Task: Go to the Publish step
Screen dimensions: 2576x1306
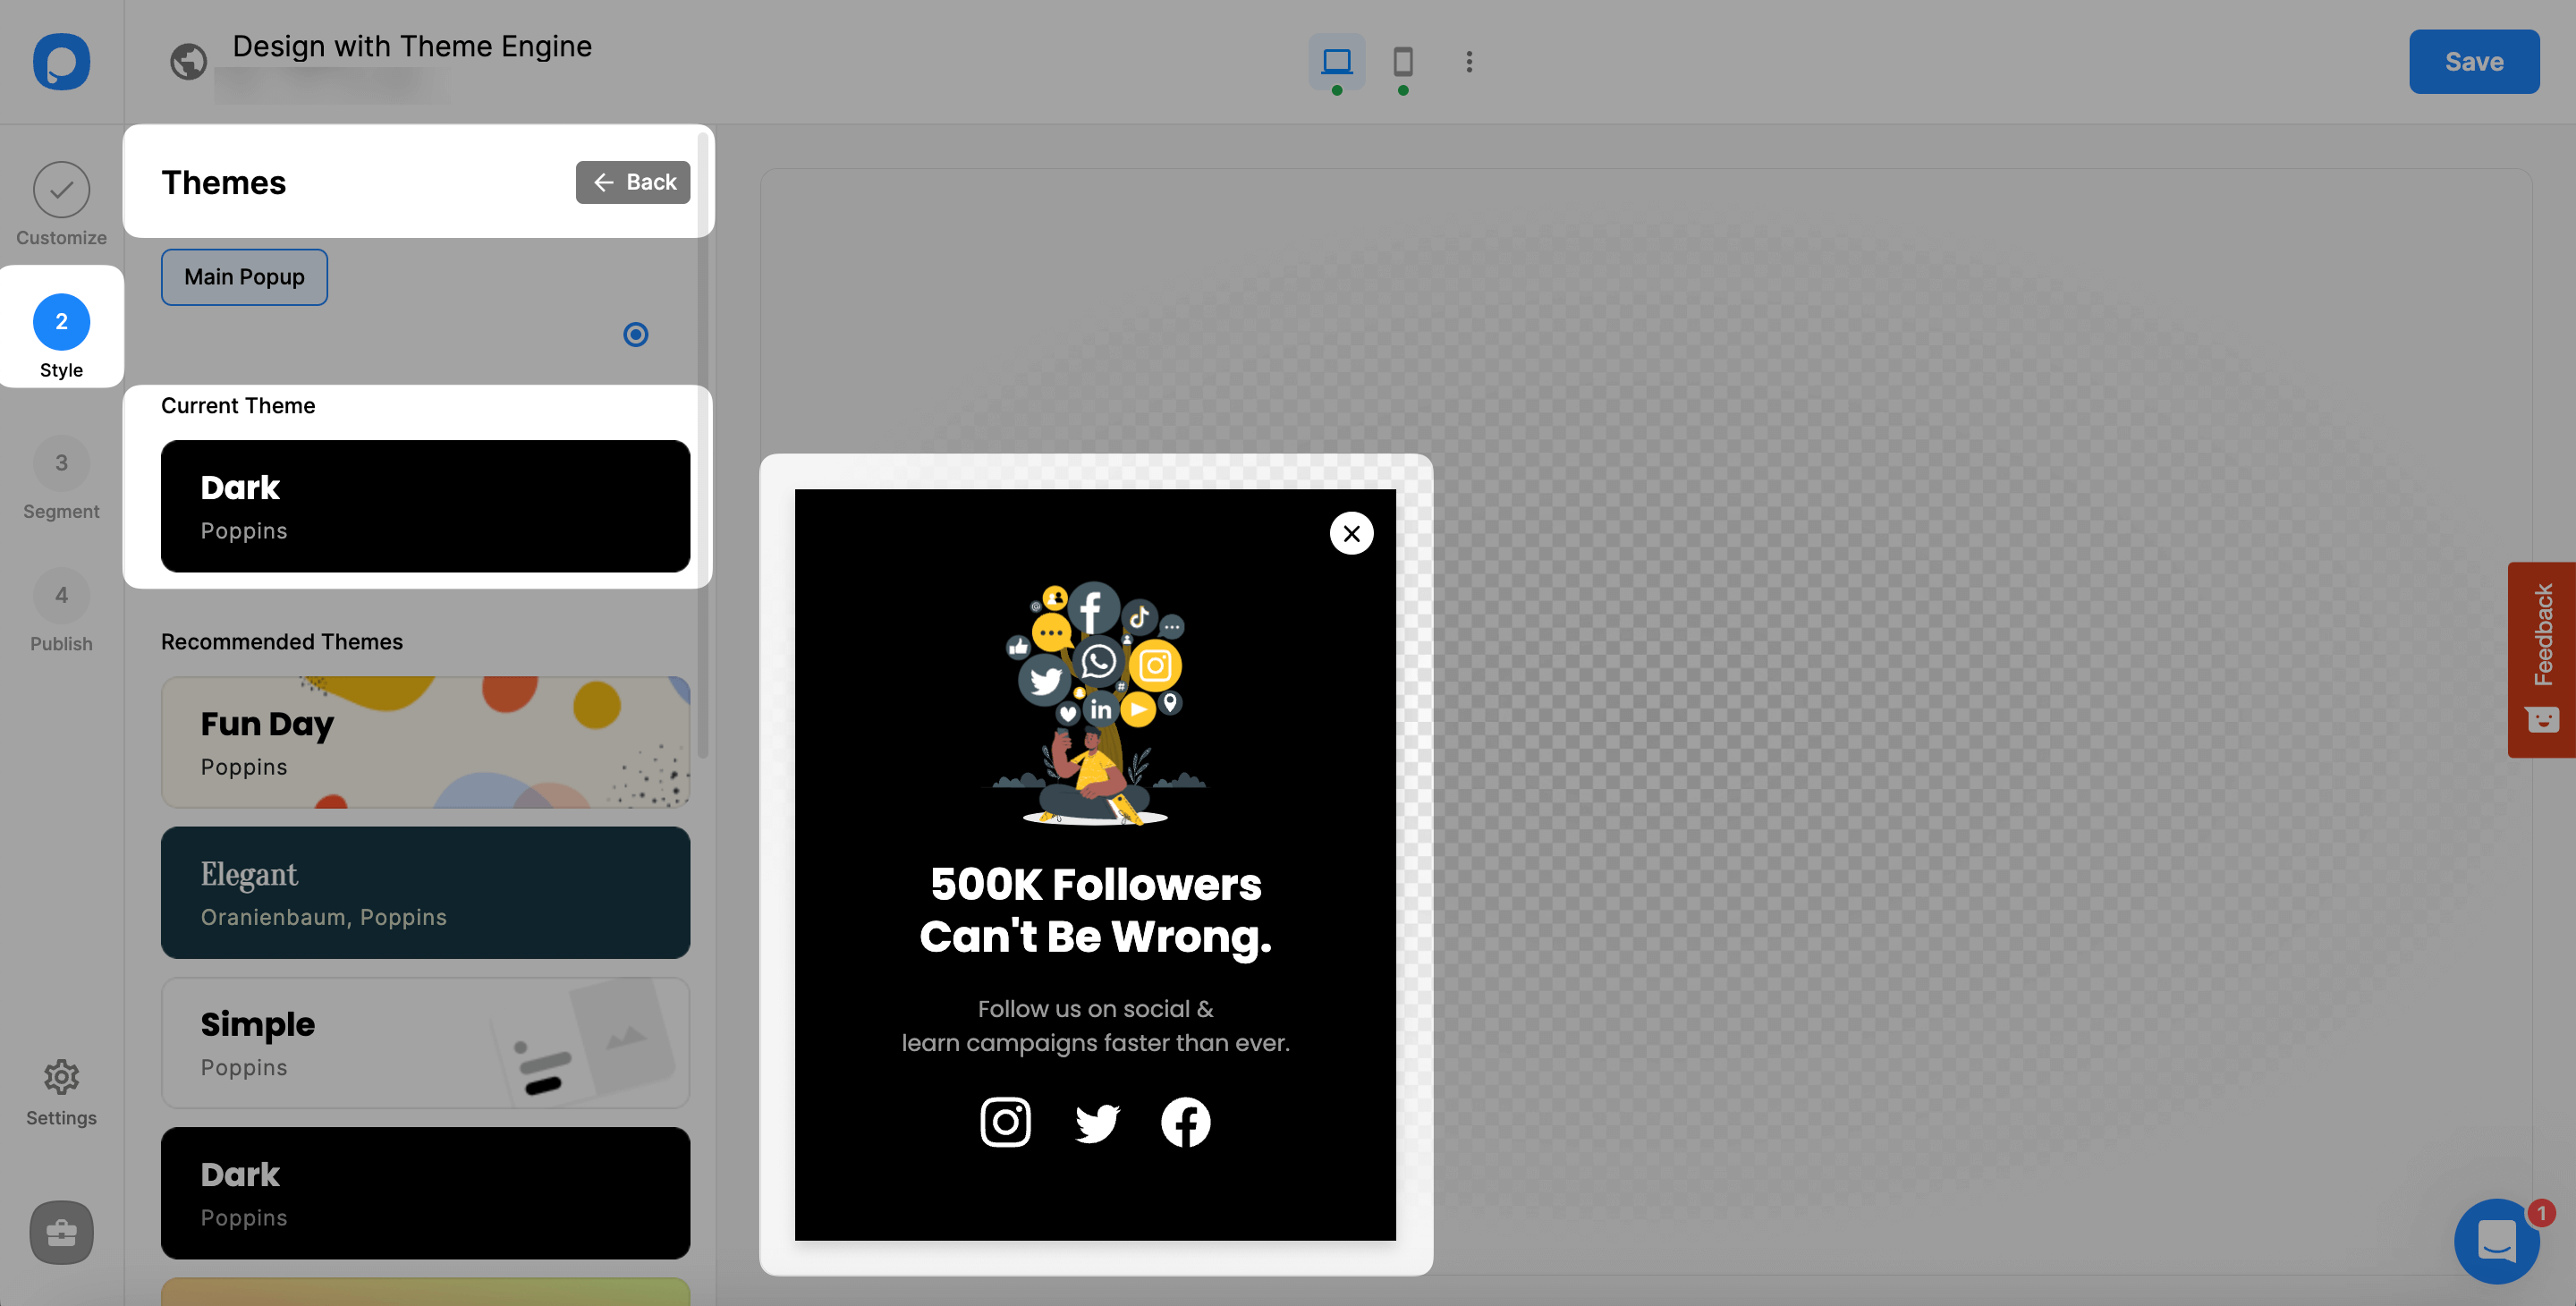Action: pos(61,610)
